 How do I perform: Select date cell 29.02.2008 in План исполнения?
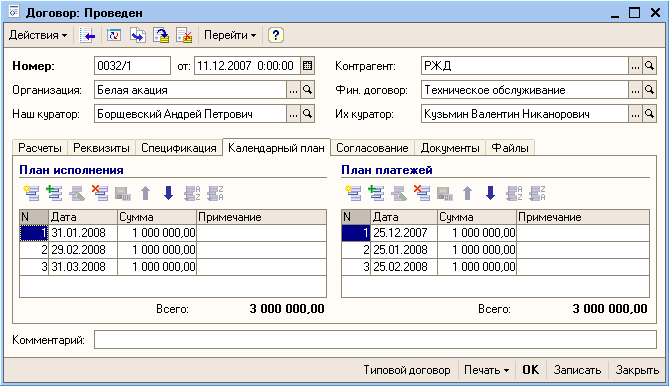83,250
